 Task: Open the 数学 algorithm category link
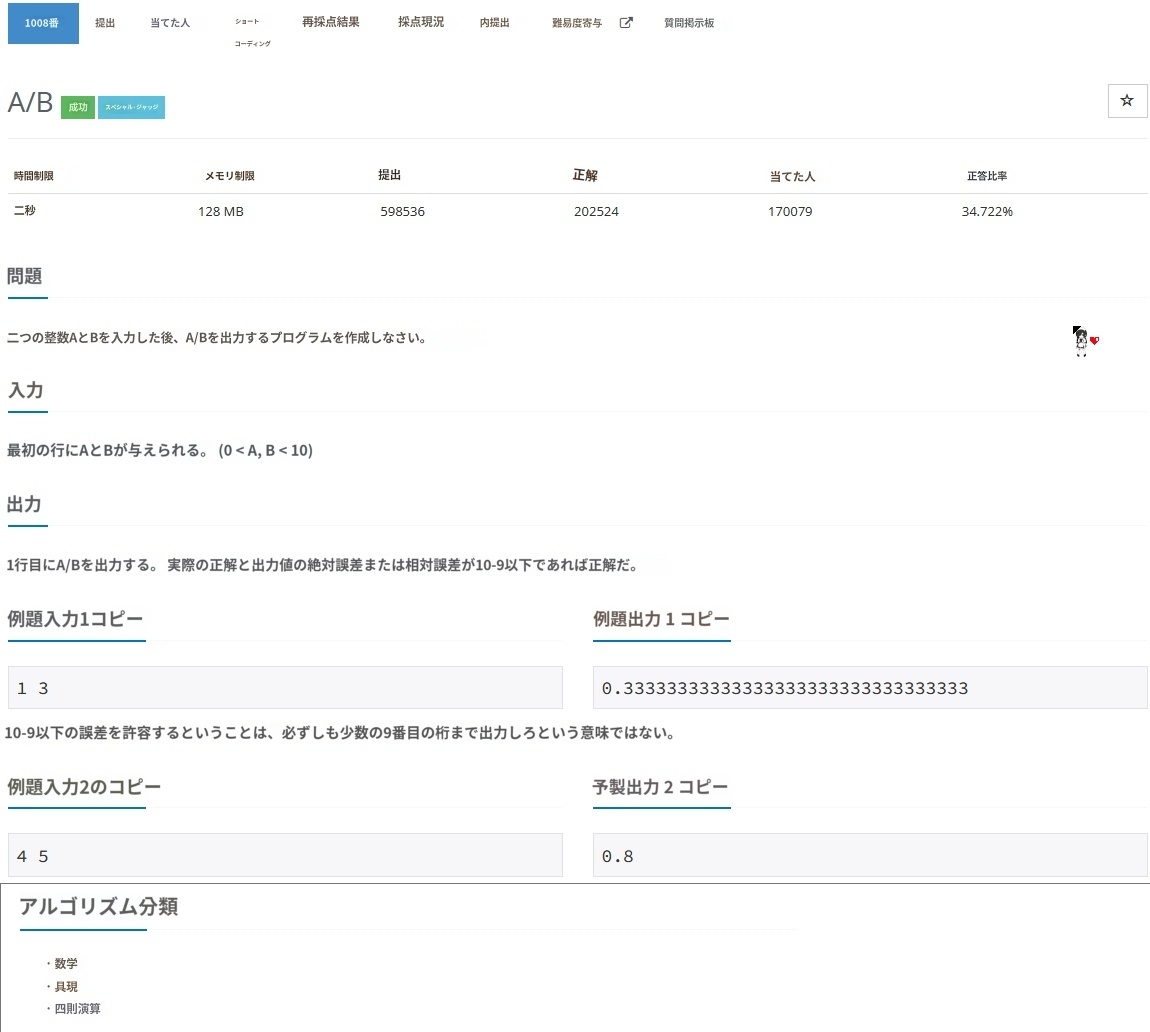pyautogui.click(x=66, y=964)
